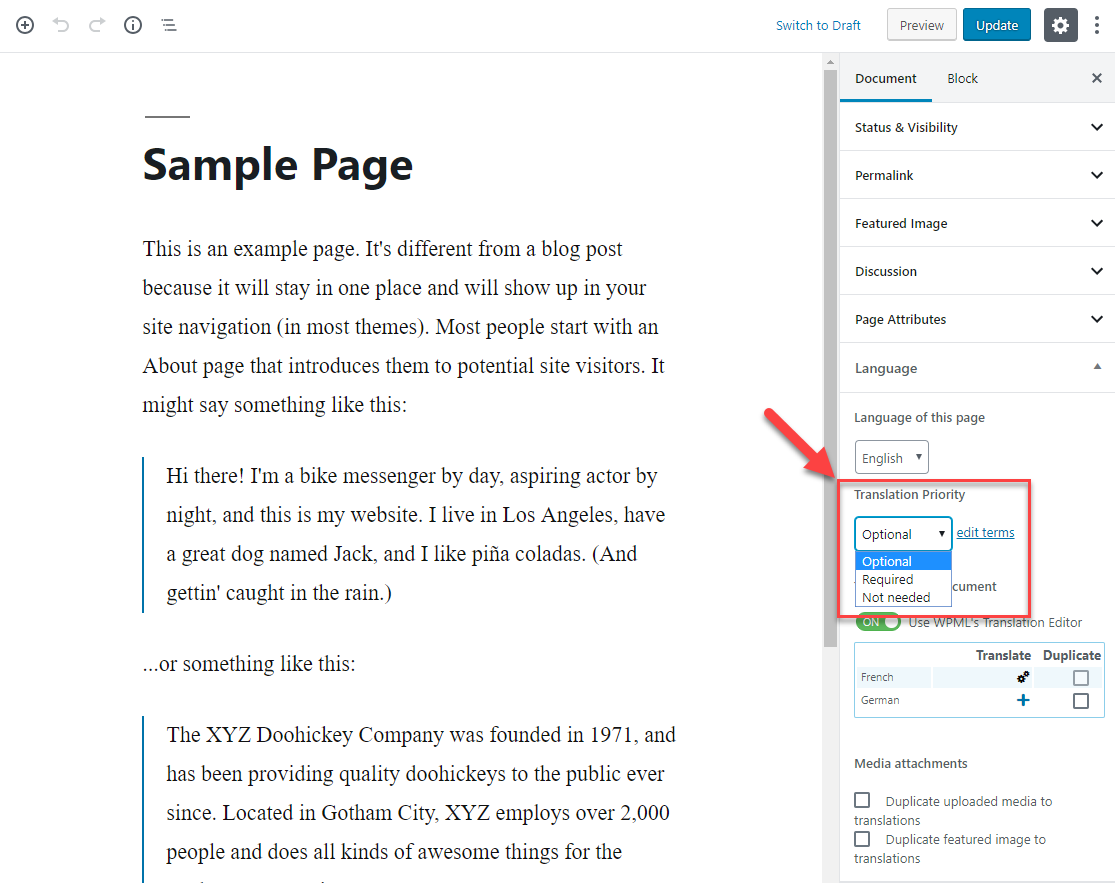1115x883 pixels.
Task: Check Duplicate uploaded media to translations
Action: [862, 800]
